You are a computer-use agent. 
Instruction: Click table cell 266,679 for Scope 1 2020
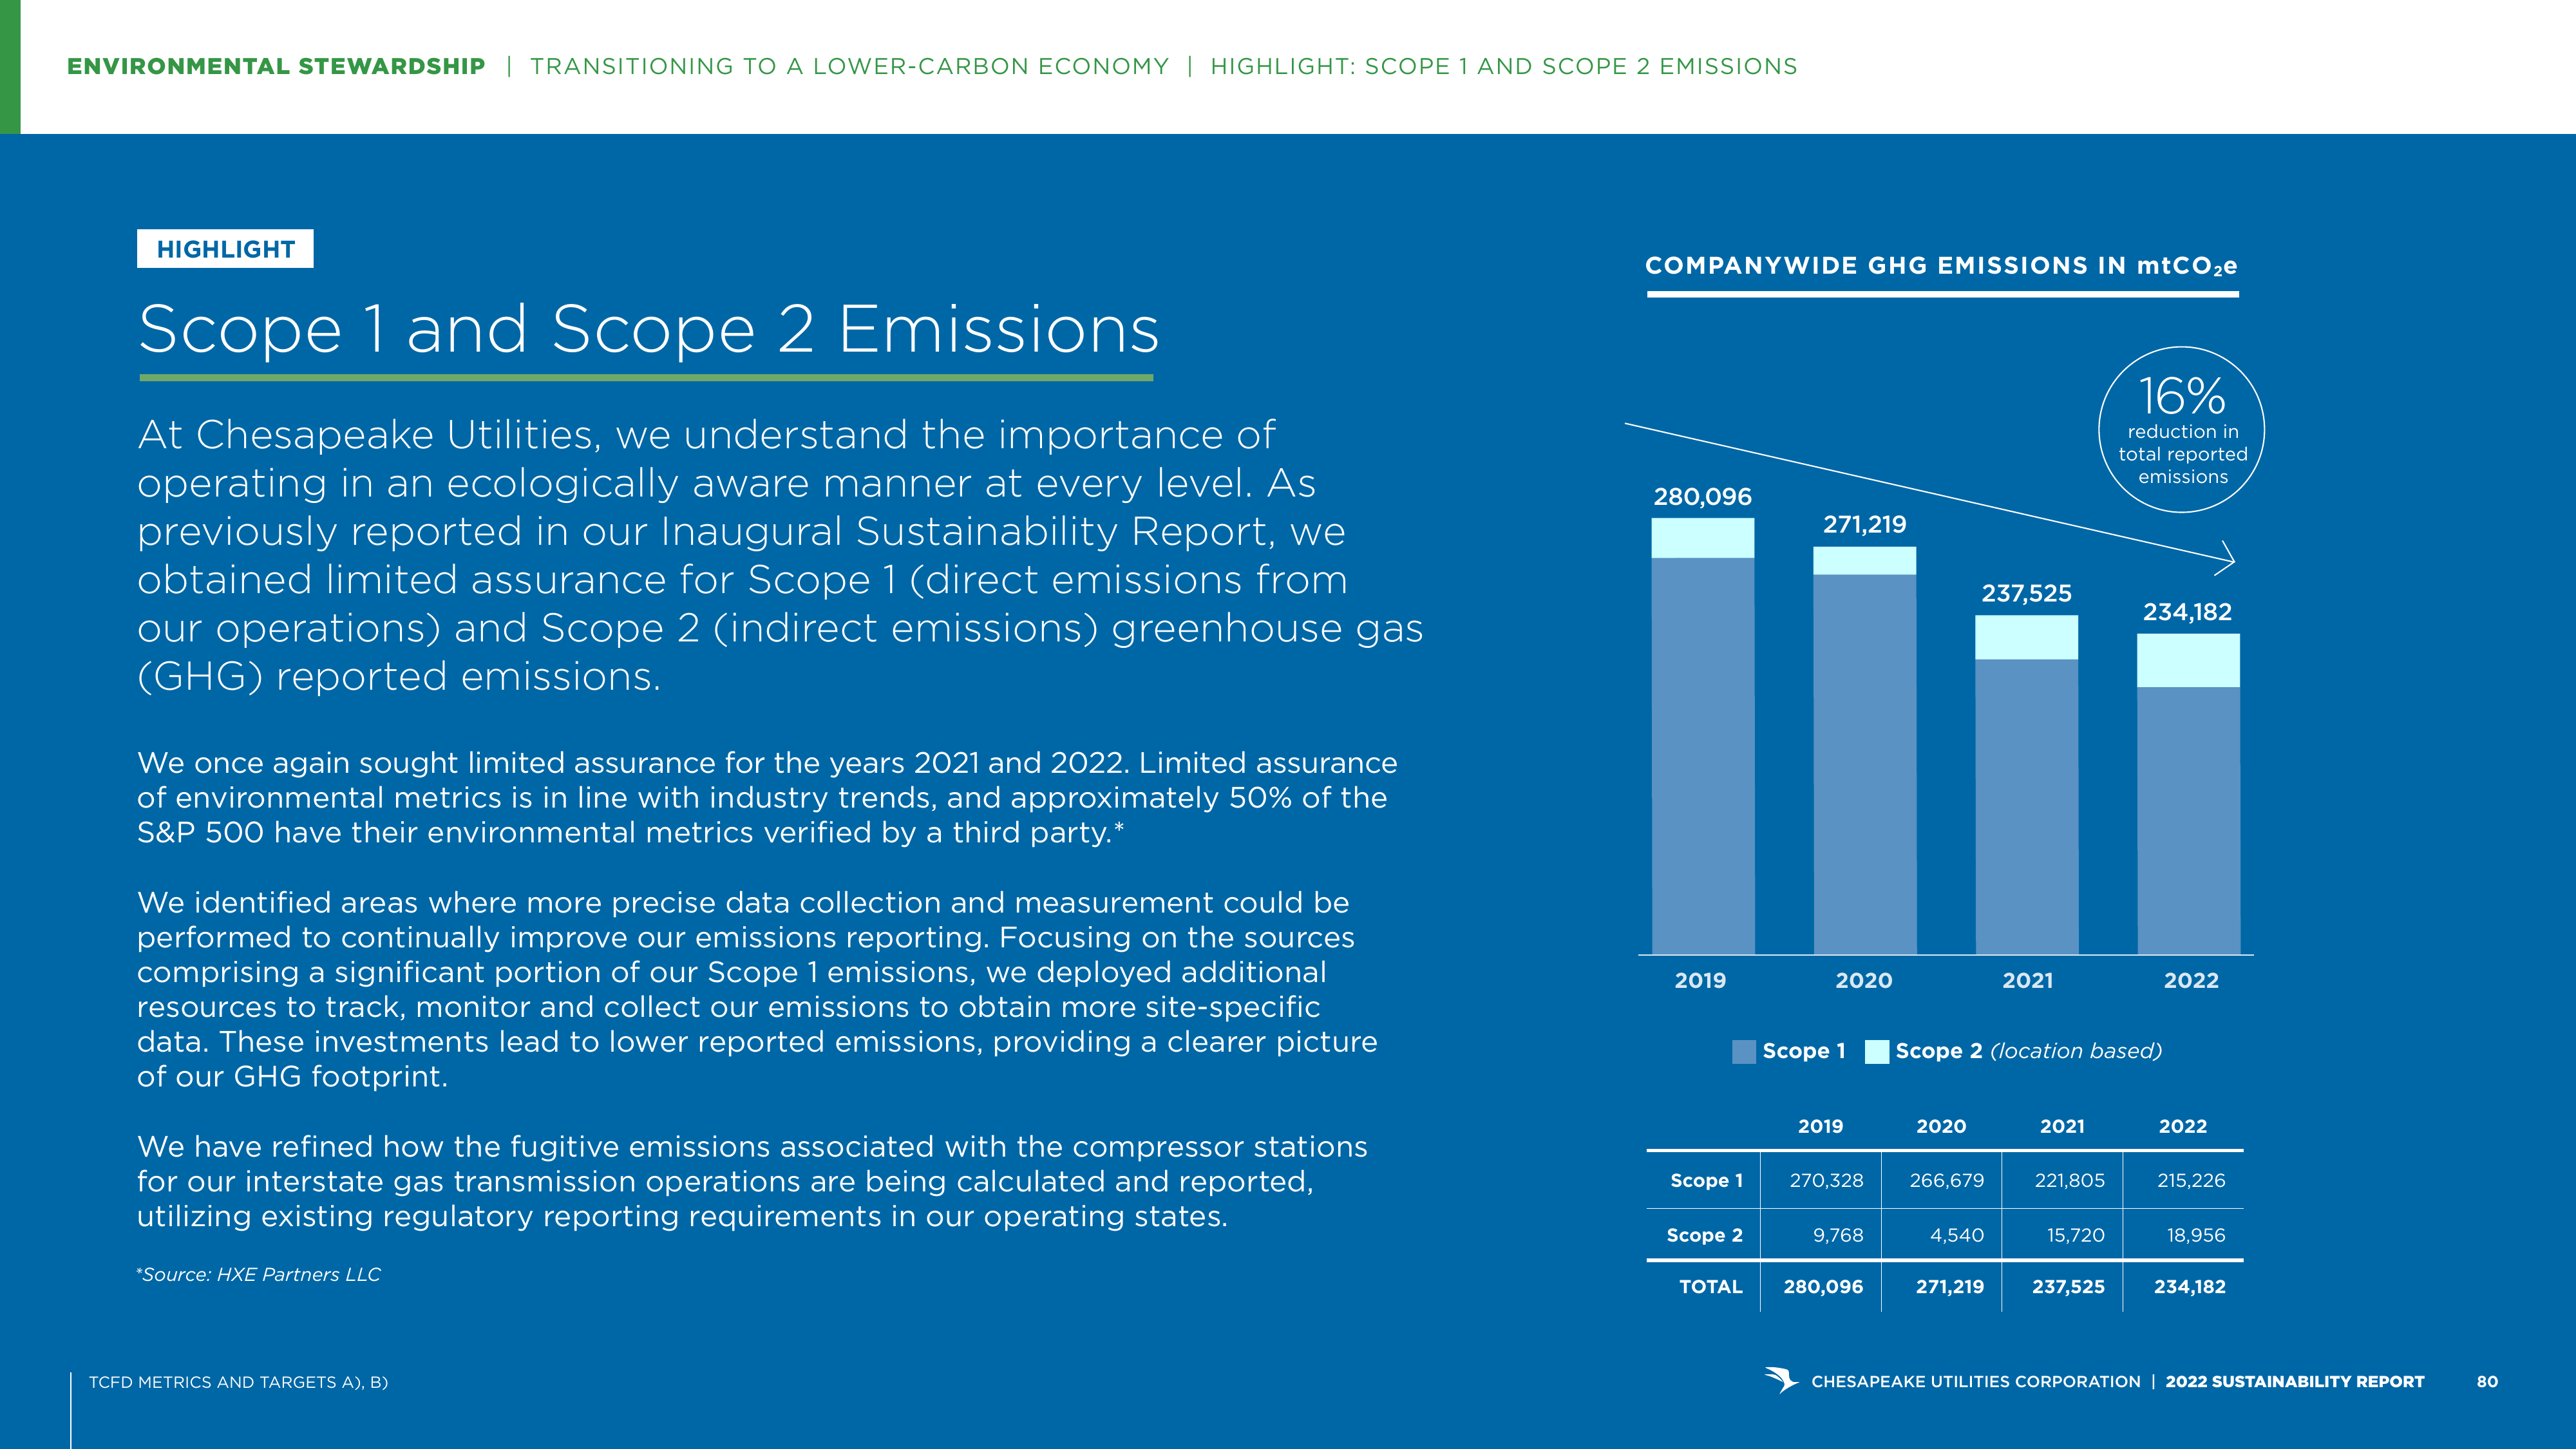[x=1946, y=1181]
